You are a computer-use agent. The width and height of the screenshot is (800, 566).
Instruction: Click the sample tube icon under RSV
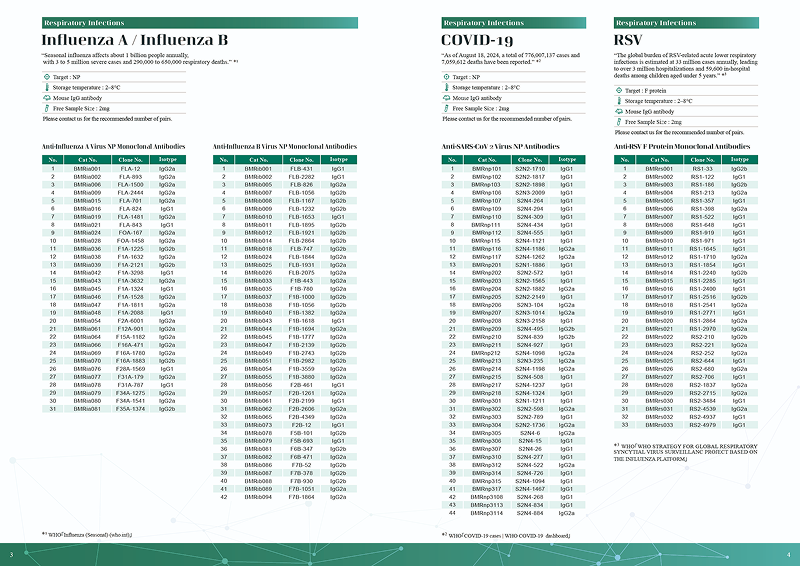click(x=618, y=121)
